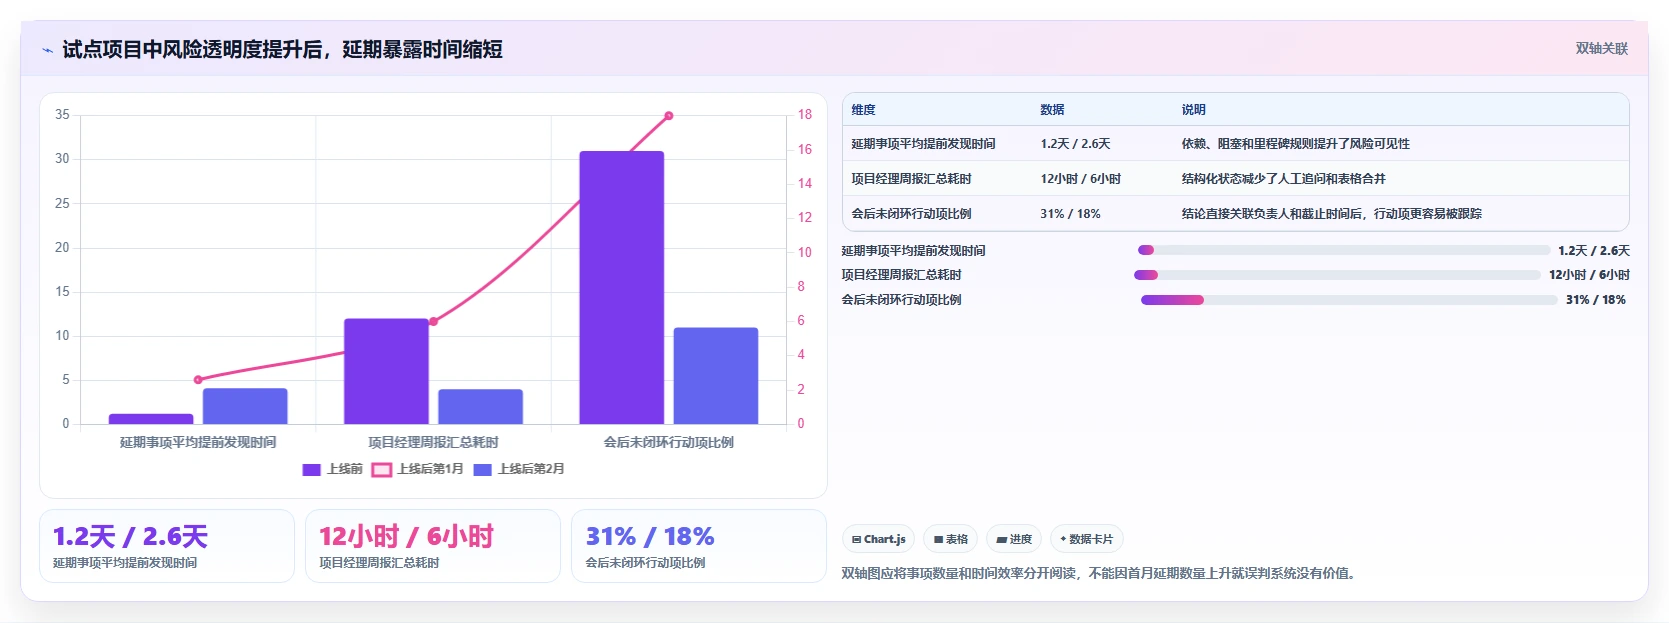The width and height of the screenshot is (1669, 623).
Task: Click x-axis label 会后未闭环行动项比例
Action: [669, 442]
